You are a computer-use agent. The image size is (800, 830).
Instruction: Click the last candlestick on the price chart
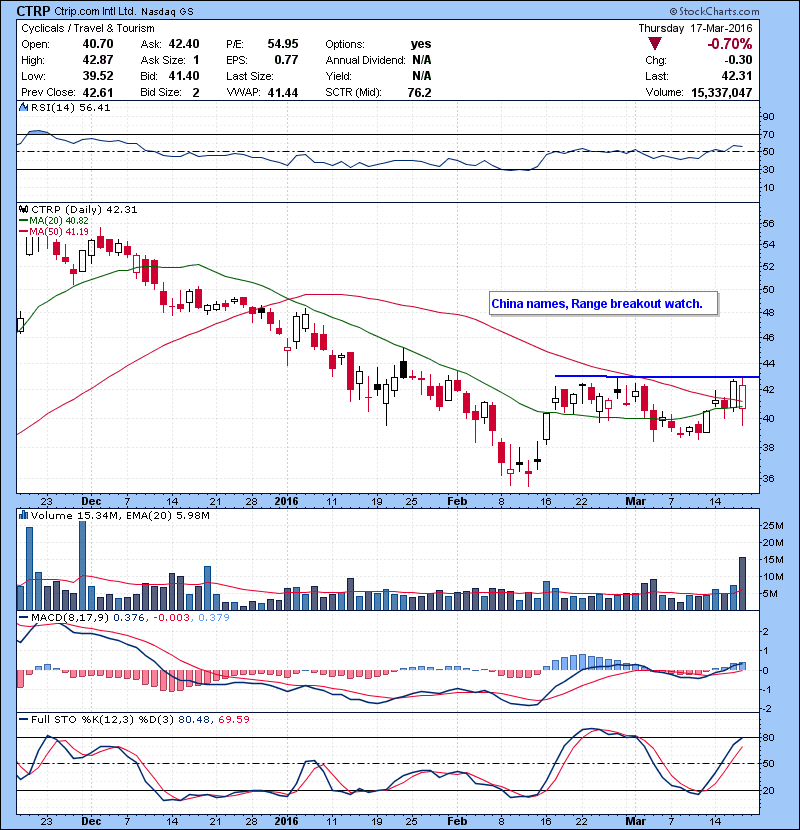tap(742, 402)
